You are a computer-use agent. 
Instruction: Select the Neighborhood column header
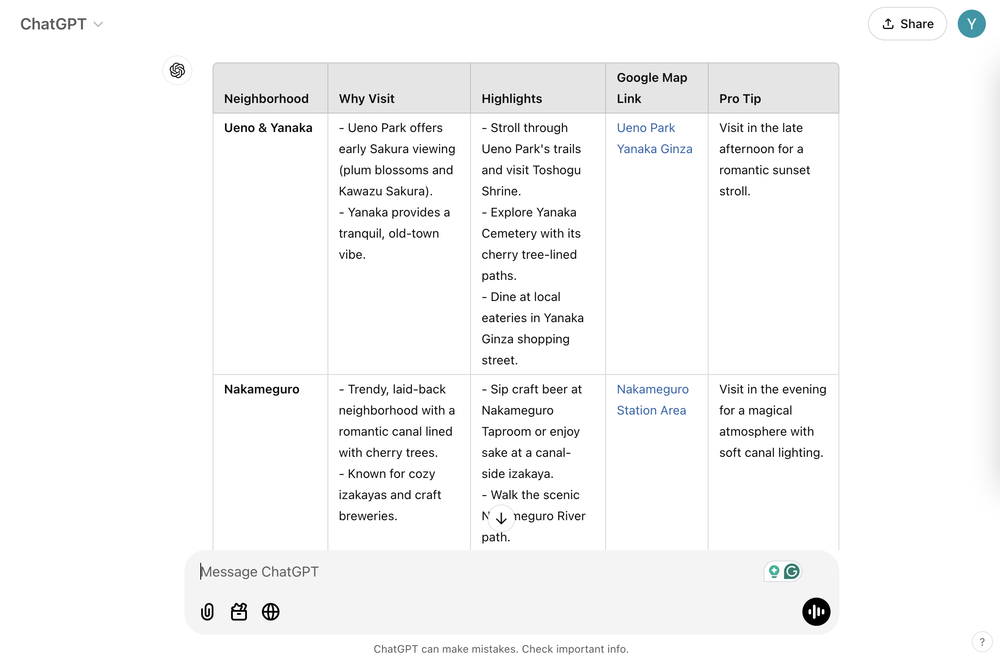(266, 98)
